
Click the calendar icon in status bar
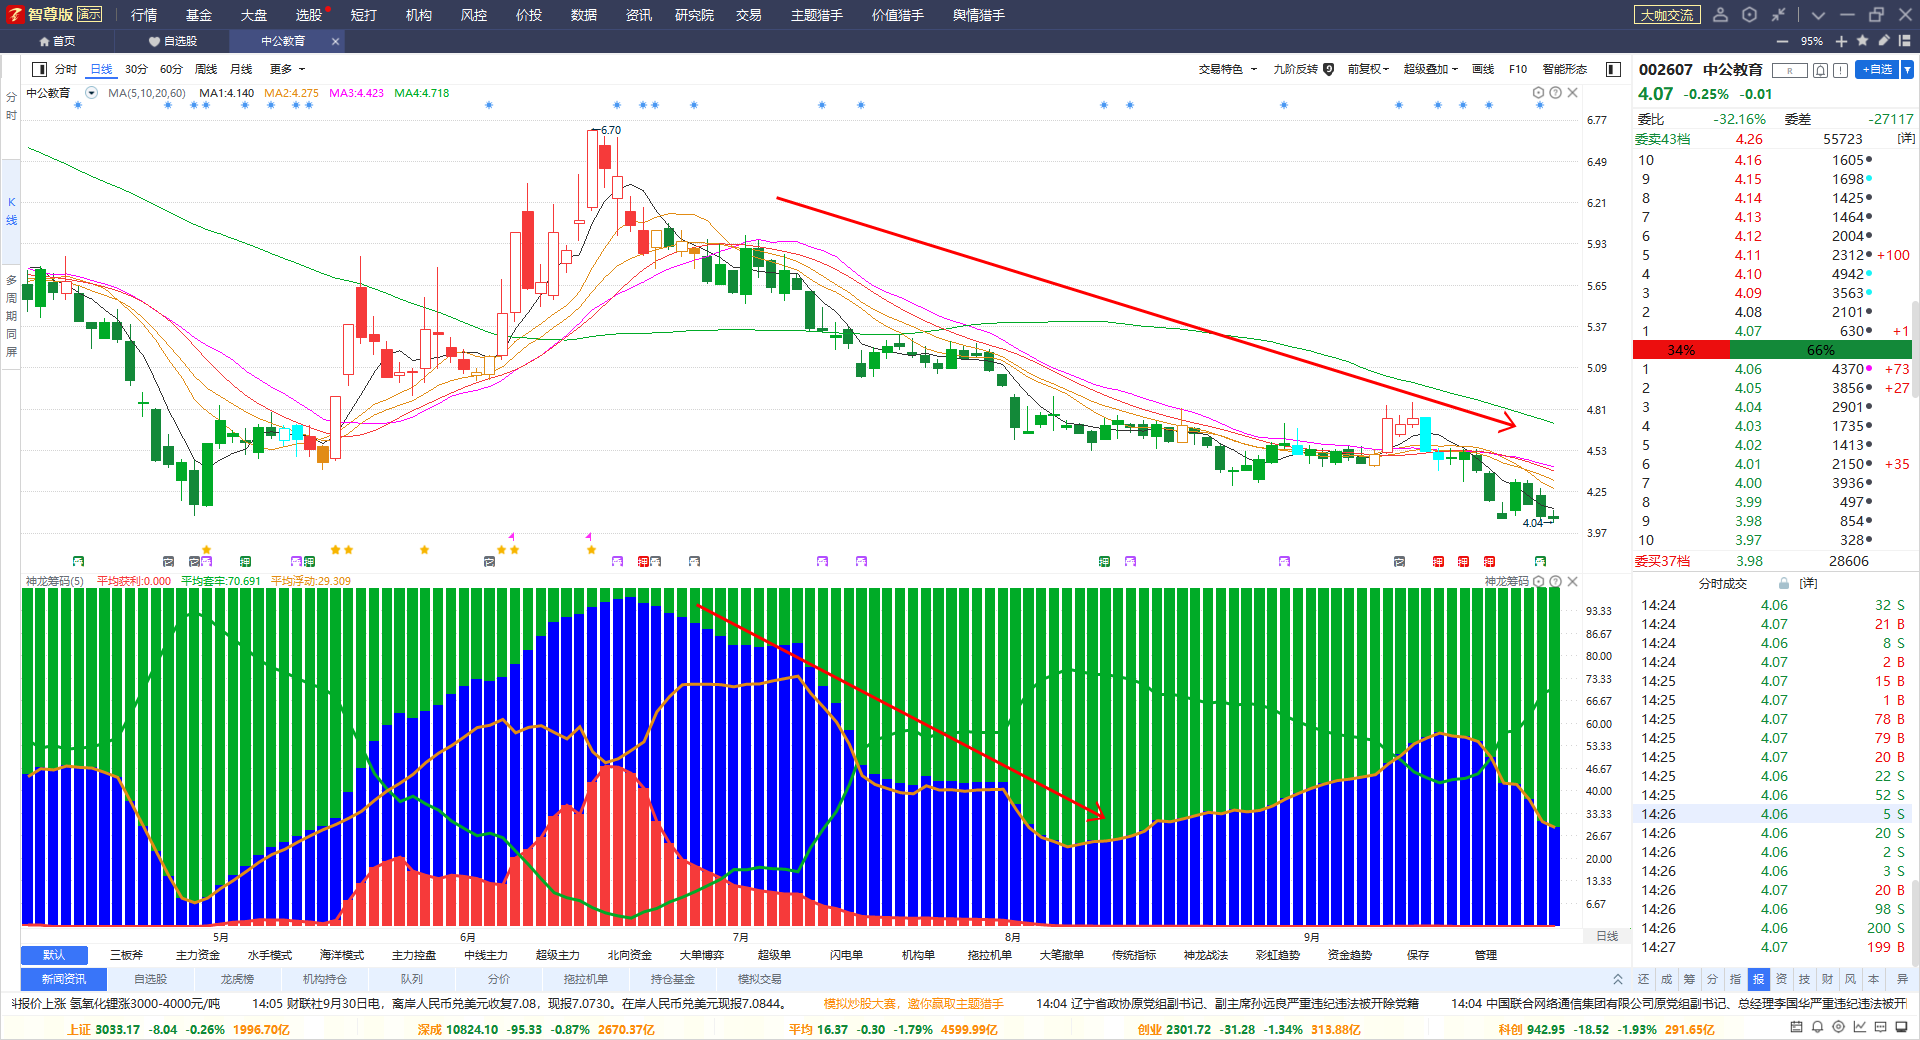point(1797,1027)
